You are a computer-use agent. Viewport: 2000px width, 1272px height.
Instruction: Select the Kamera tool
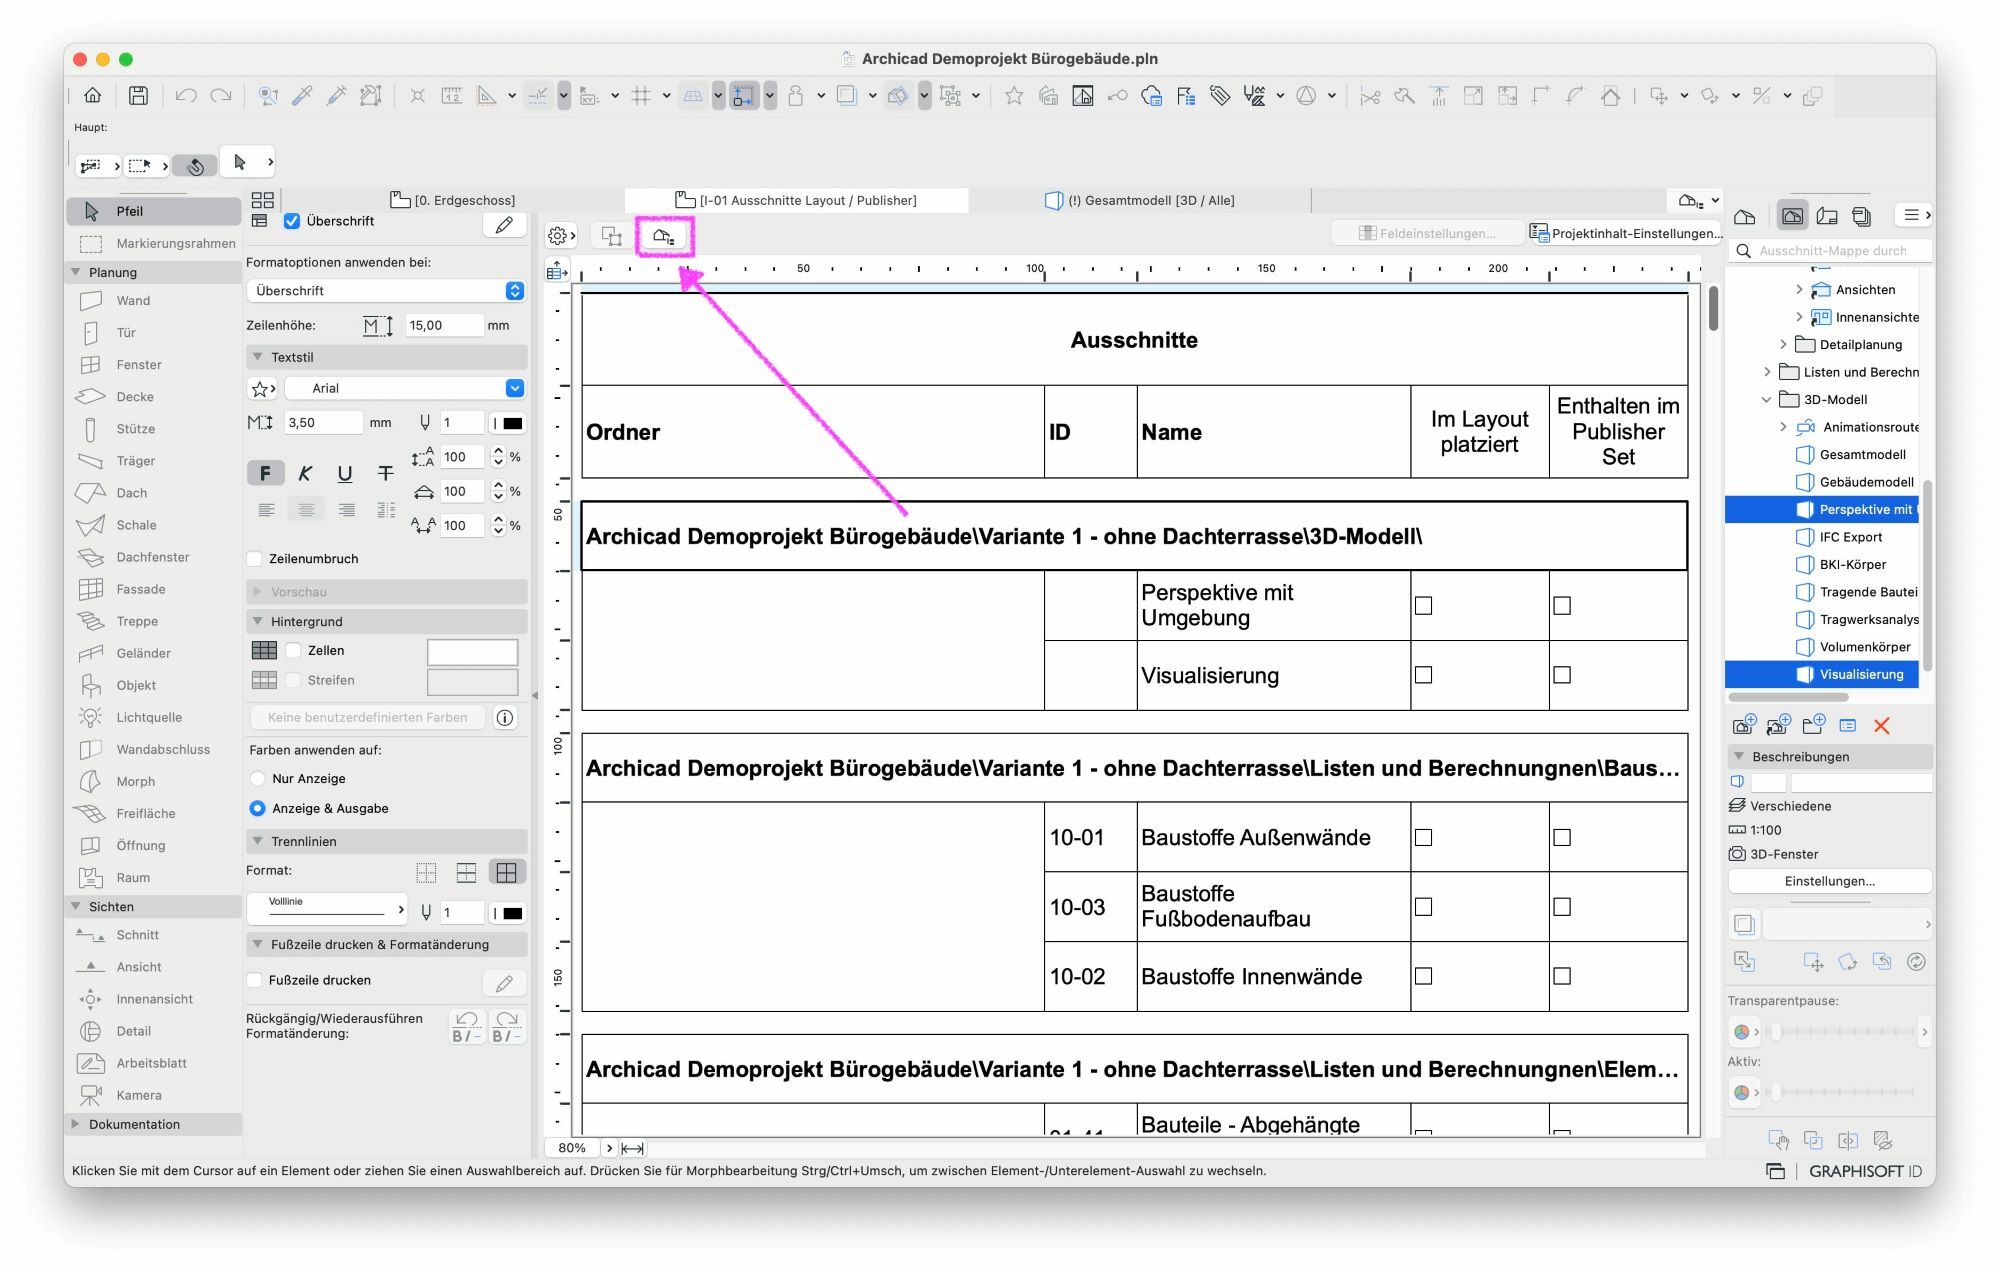[x=138, y=1095]
